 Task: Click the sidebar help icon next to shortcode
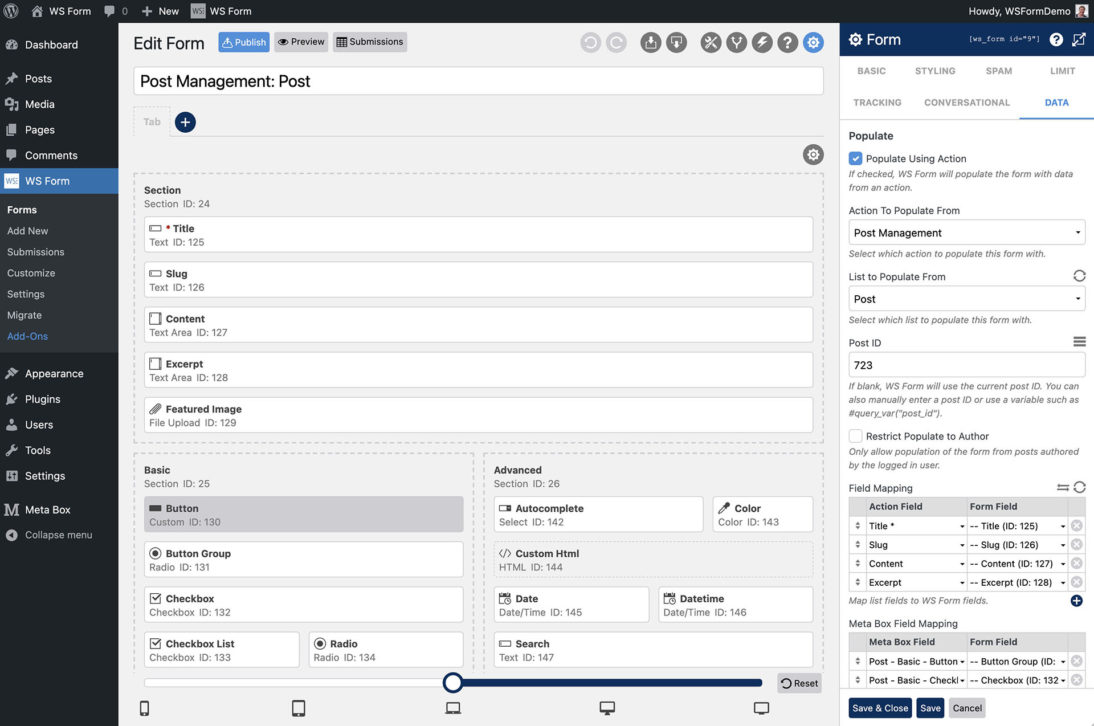1056,40
